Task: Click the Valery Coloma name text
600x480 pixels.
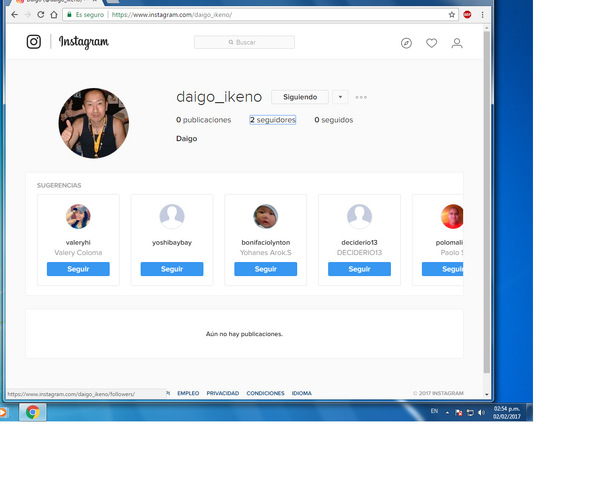Action: 78,253
